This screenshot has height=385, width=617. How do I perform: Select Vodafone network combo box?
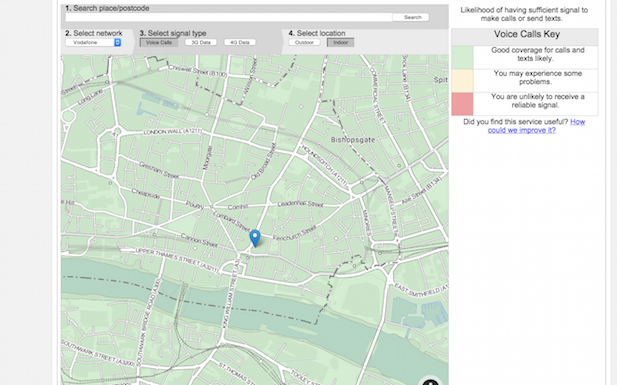coord(93,43)
